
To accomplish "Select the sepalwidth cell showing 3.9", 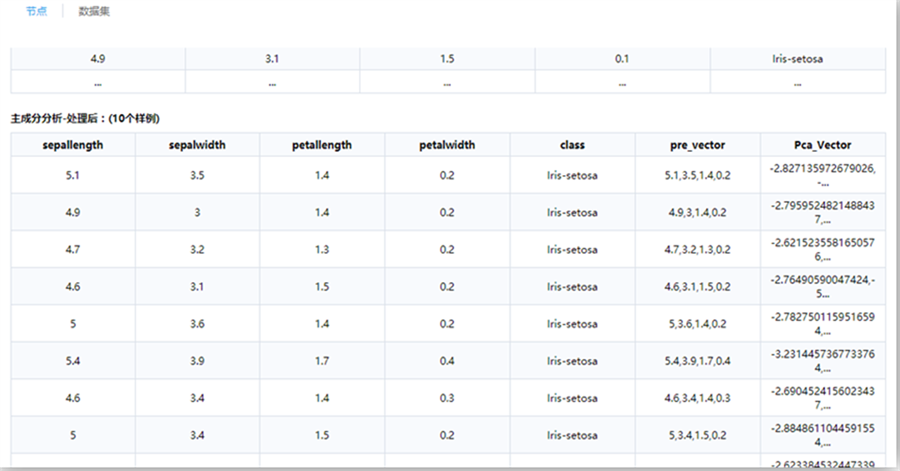I will pos(196,361).
